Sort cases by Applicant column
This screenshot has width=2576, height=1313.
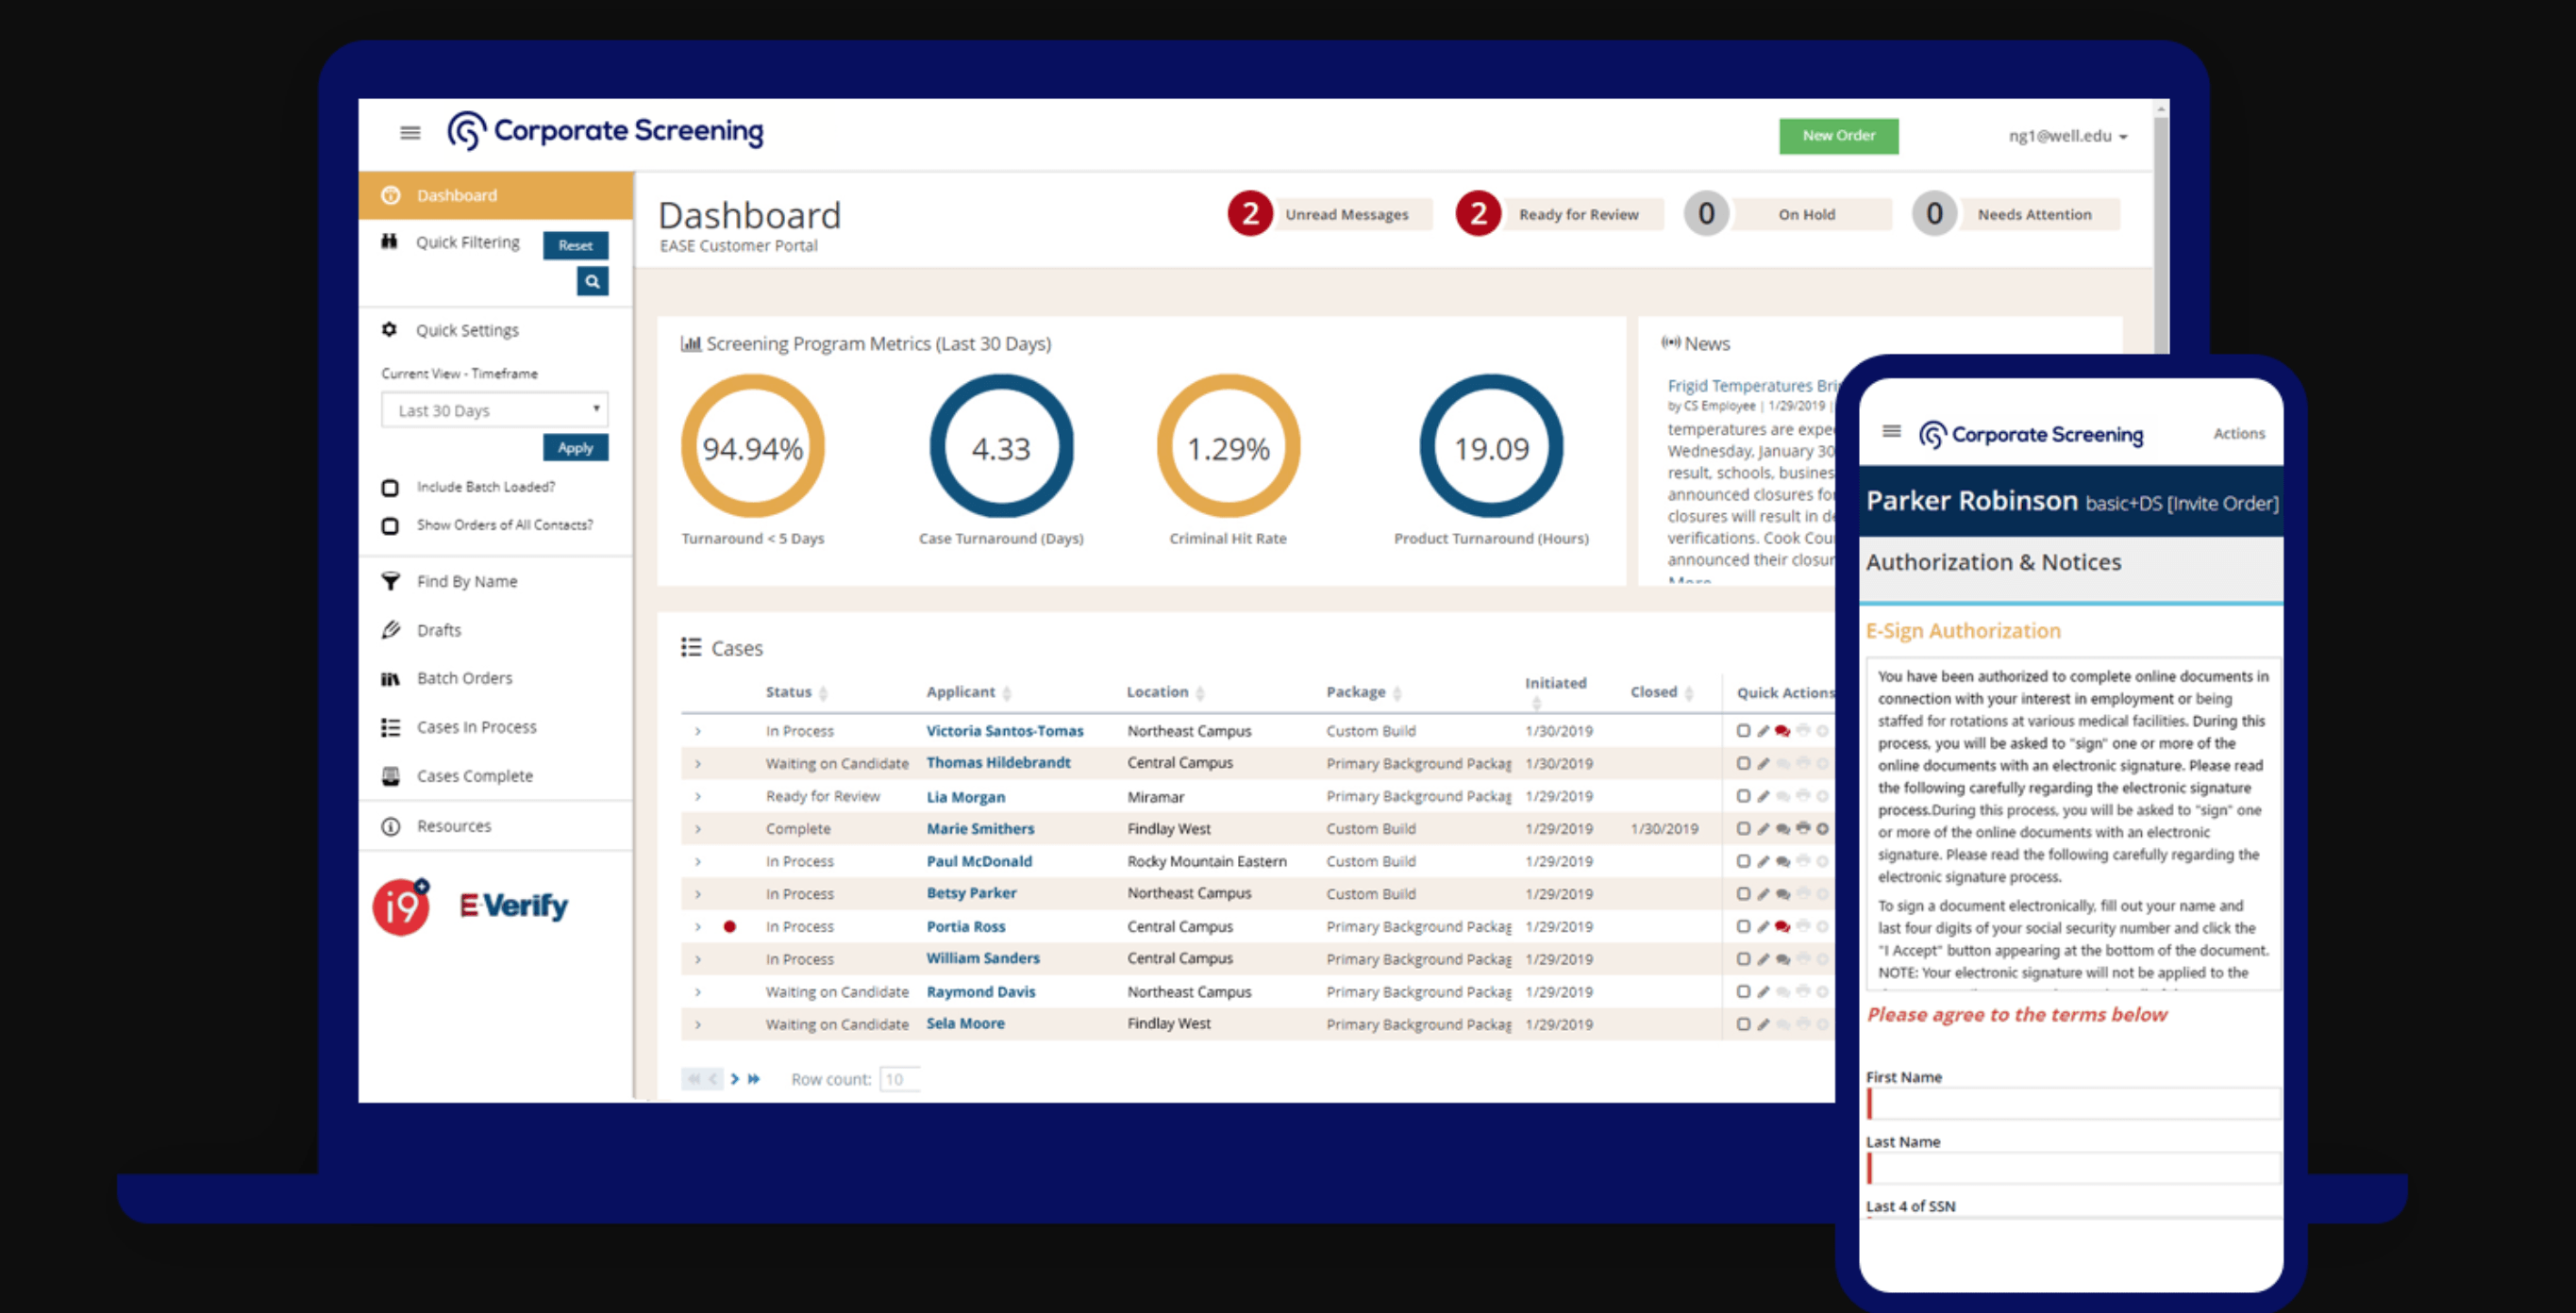pyautogui.click(x=969, y=692)
